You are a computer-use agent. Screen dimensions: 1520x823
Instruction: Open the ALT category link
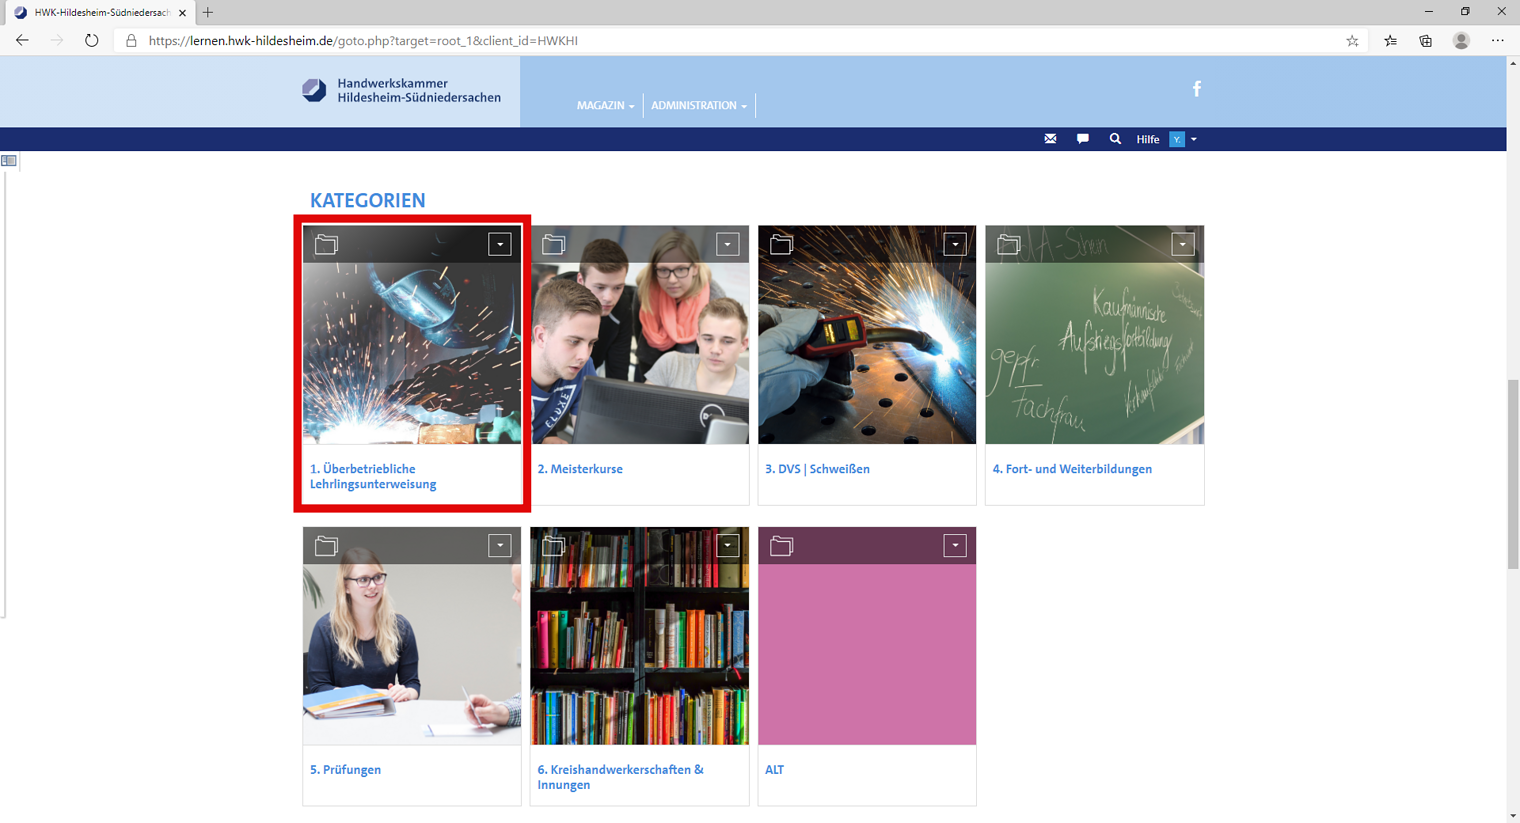(774, 770)
